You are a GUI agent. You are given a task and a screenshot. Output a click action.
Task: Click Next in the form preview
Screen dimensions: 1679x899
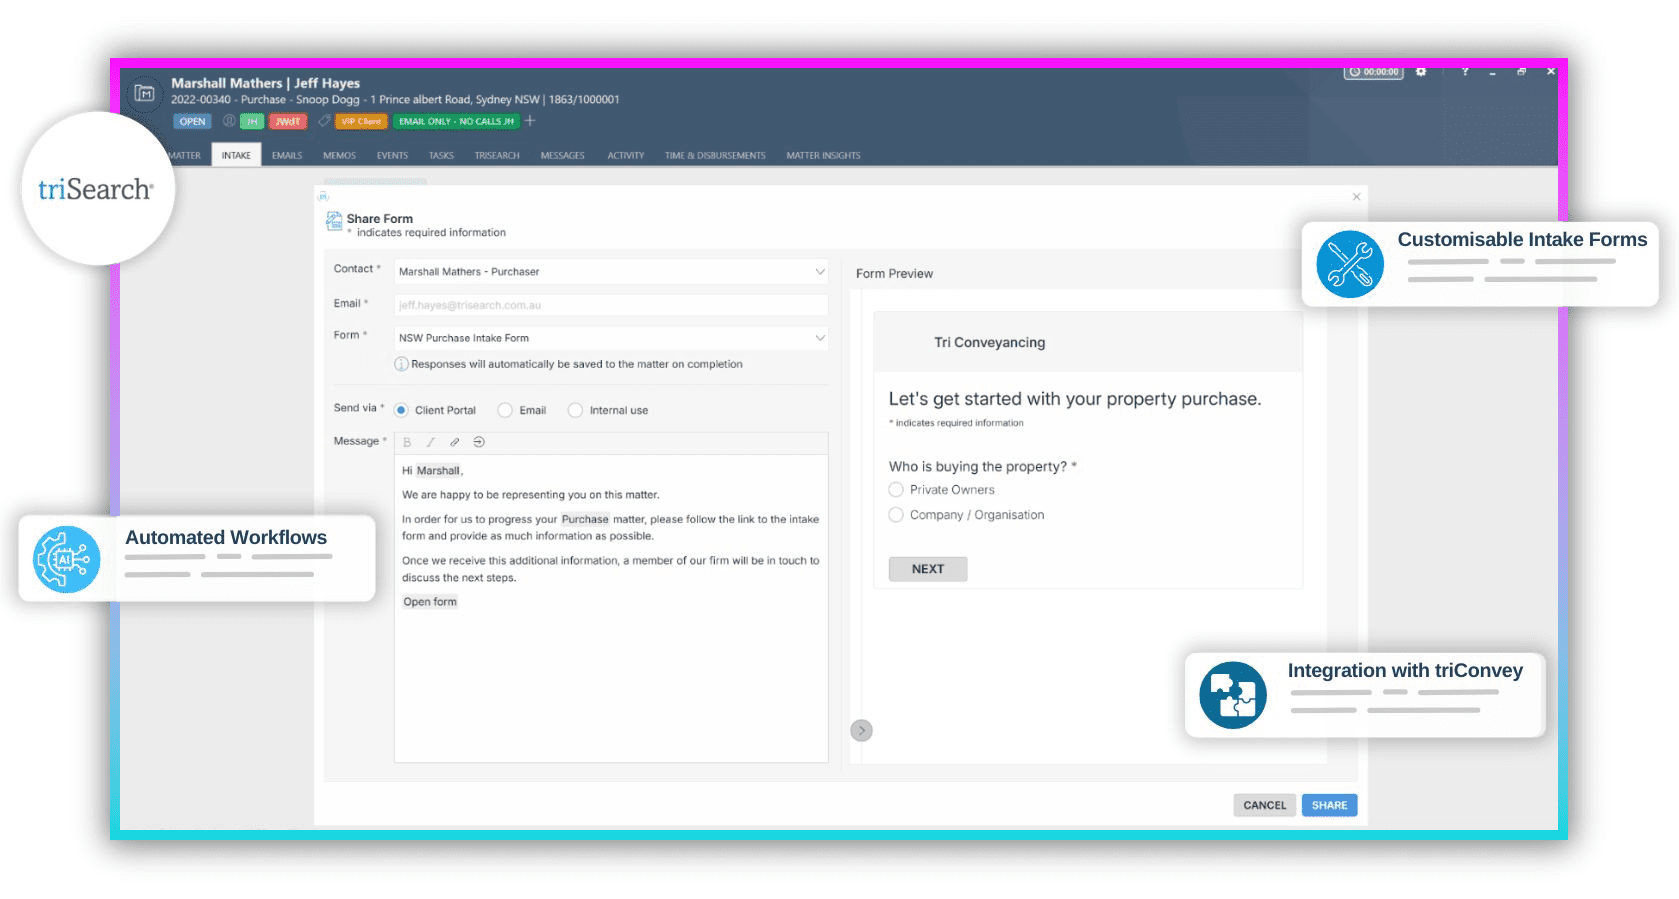point(928,569)
